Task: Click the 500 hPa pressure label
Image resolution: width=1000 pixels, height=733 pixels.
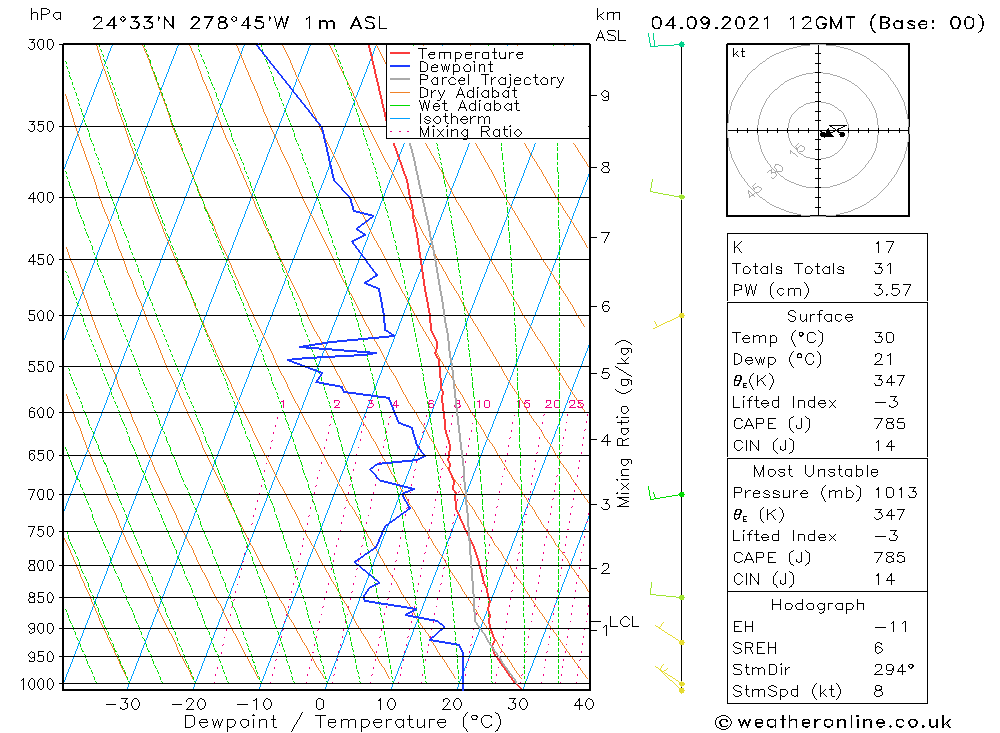Action: pos(41,316)
